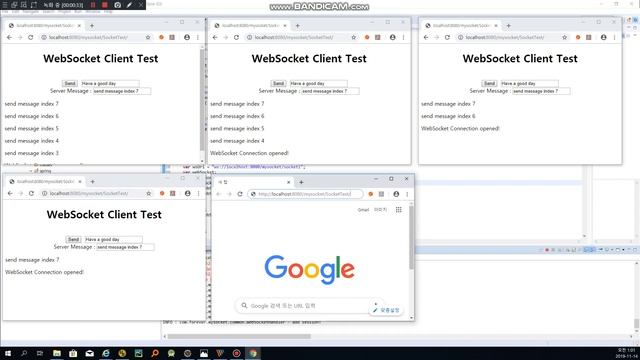Open new tab in bottom-left browser window
The image size is (640, 360).
93,181
